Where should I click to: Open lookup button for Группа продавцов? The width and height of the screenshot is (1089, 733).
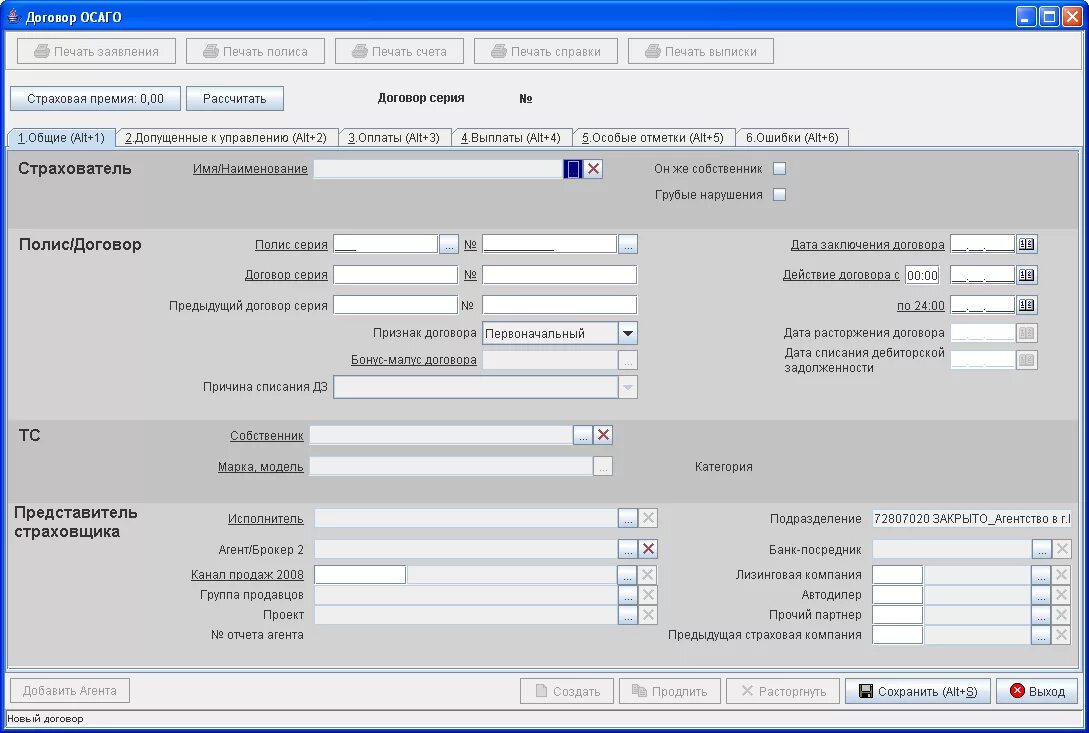click(627, 595)
